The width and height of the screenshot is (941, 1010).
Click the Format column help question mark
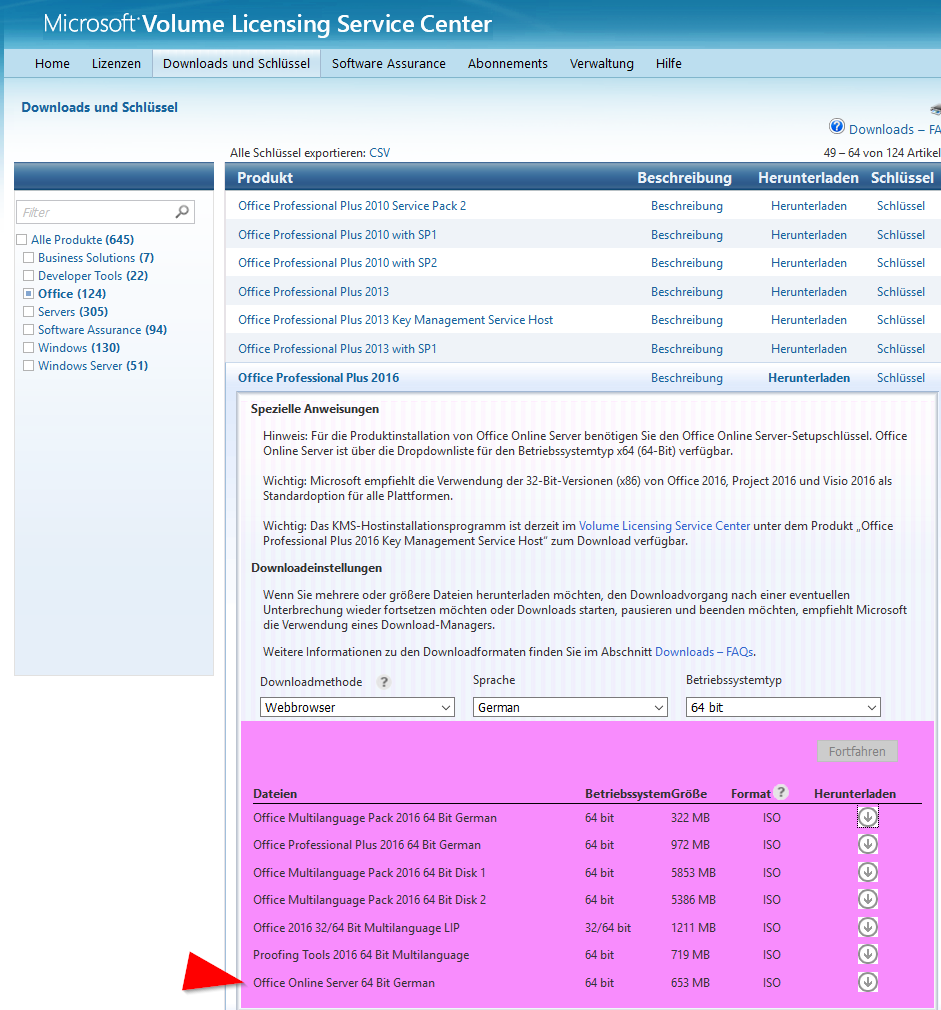781,792
